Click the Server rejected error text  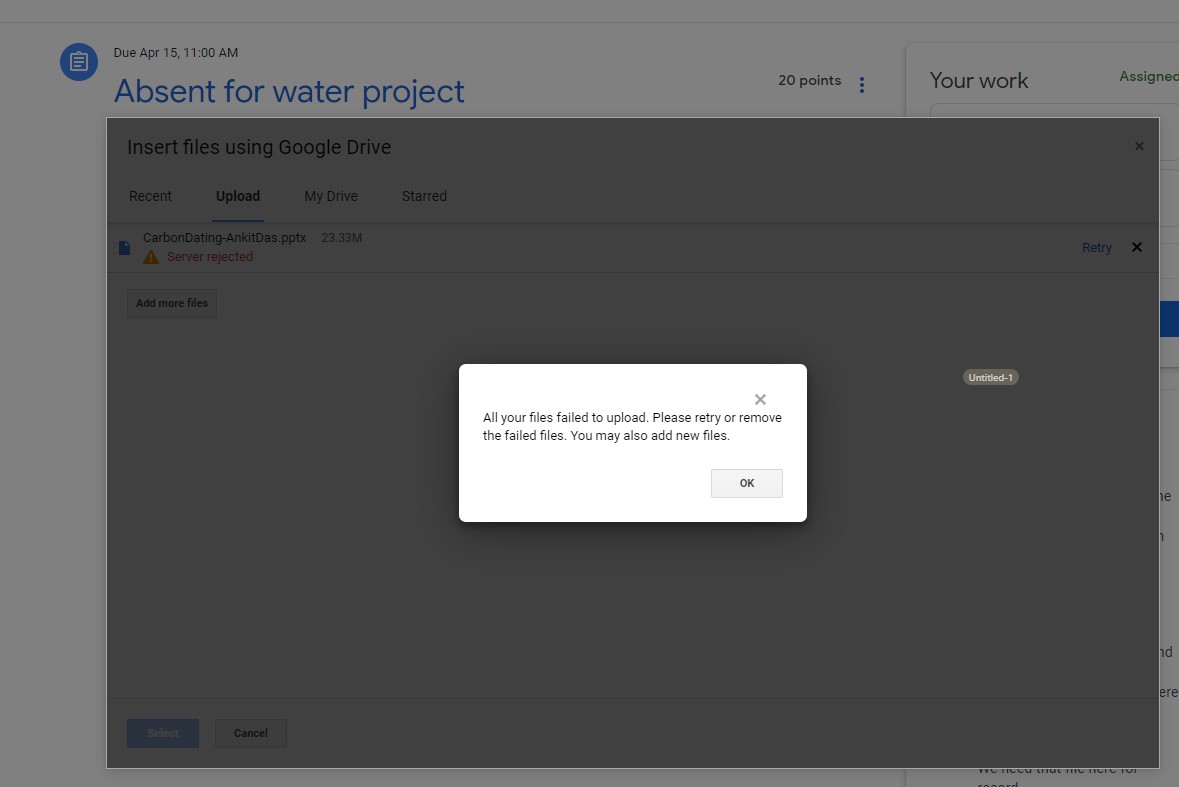(210, 256)
